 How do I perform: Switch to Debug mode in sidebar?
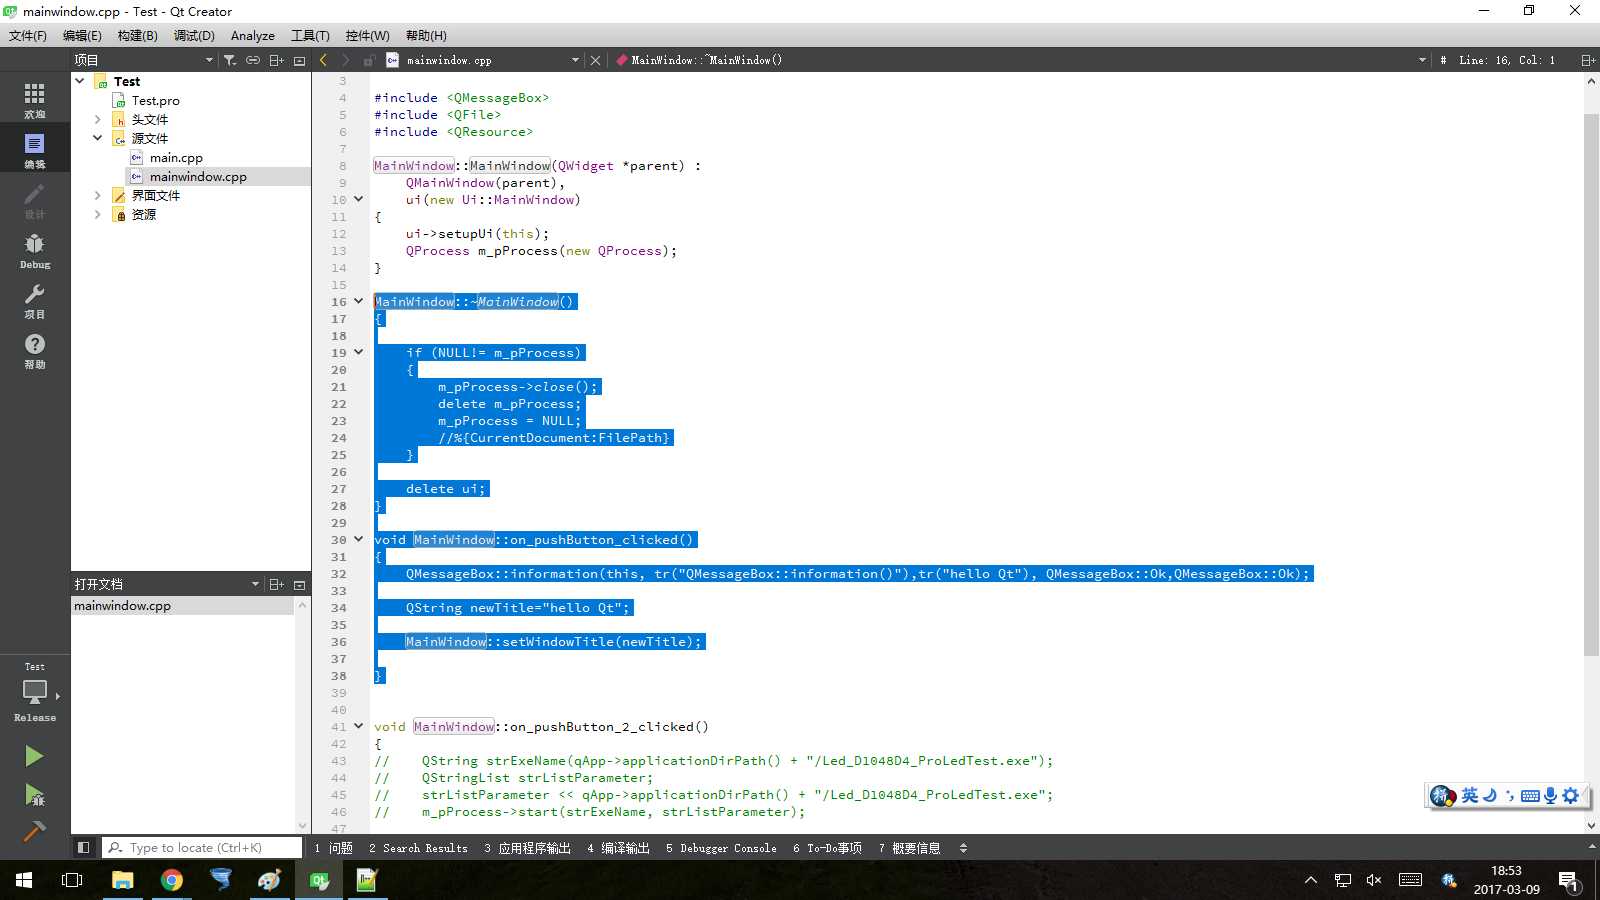coord(34,250)
